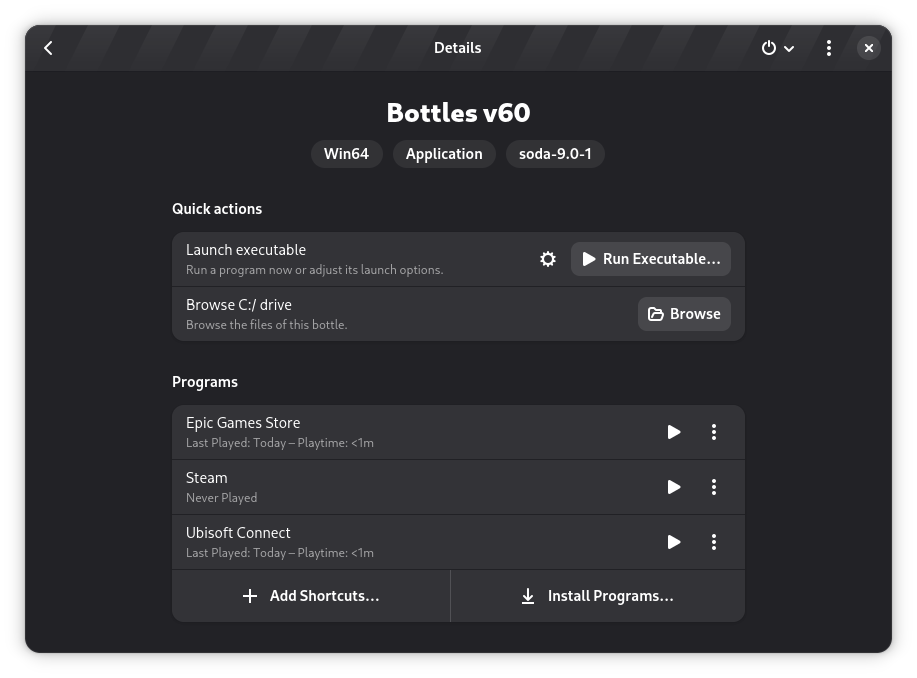
Task: Open Epic Games Store options menu
Action: click(714, 432)
